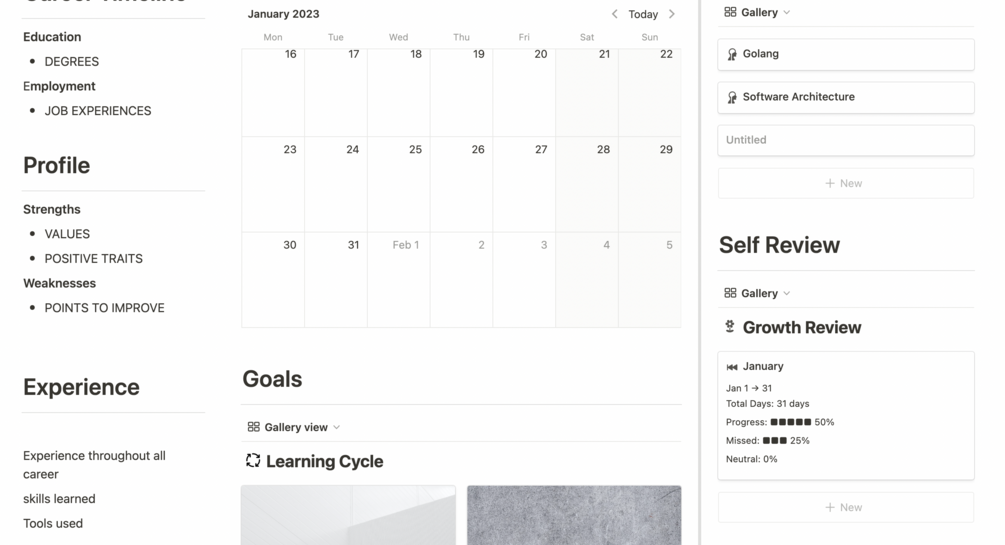
Task: Add new card below the Untitled card
Action: click(x=845, y=183)
